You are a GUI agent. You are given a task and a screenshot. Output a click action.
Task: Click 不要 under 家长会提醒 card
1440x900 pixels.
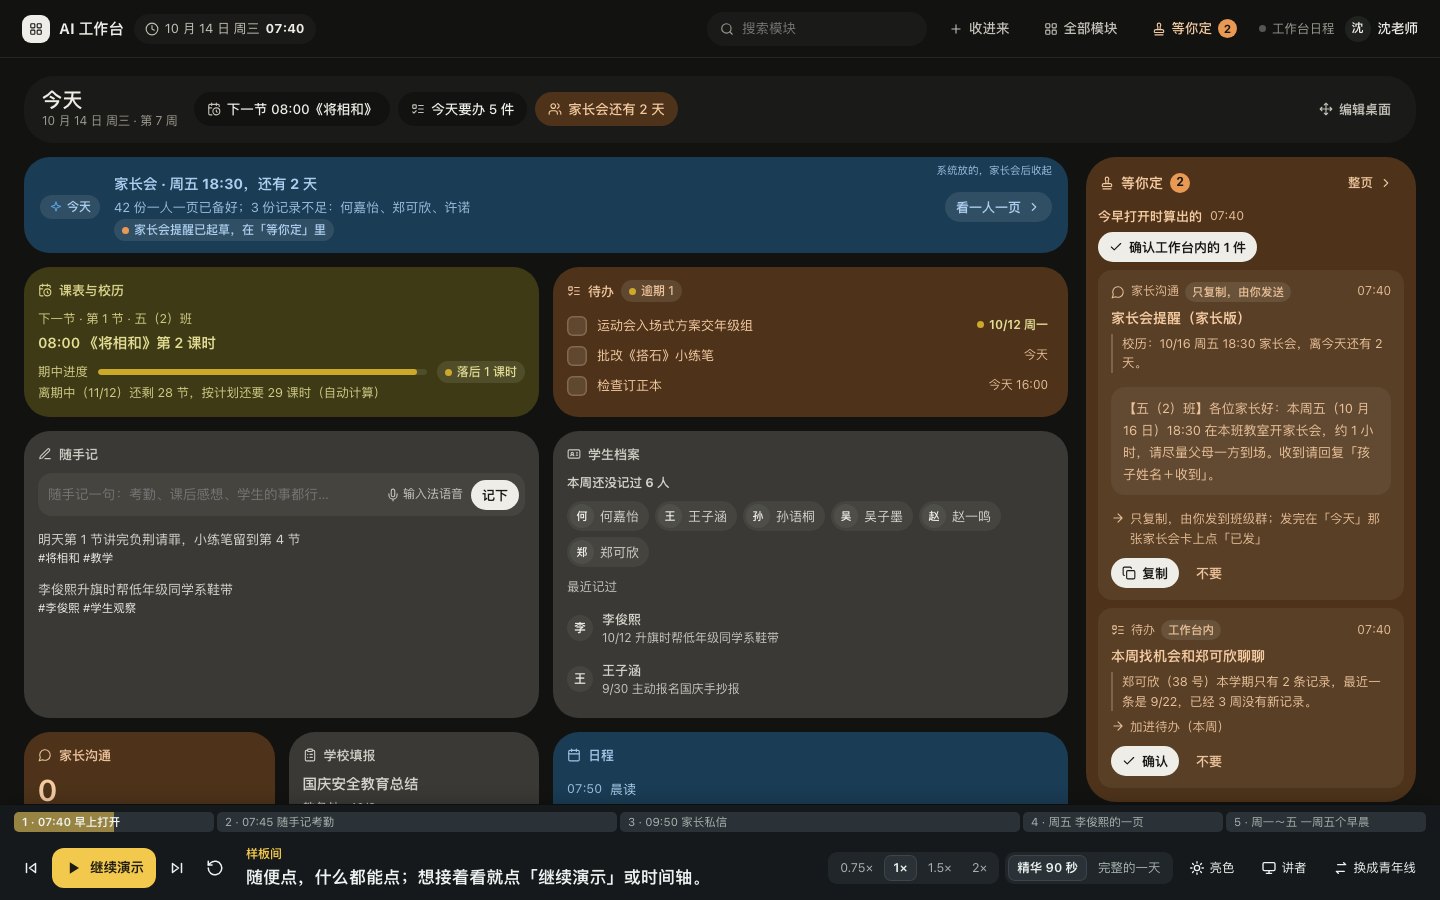click(x=1209, y=573)
